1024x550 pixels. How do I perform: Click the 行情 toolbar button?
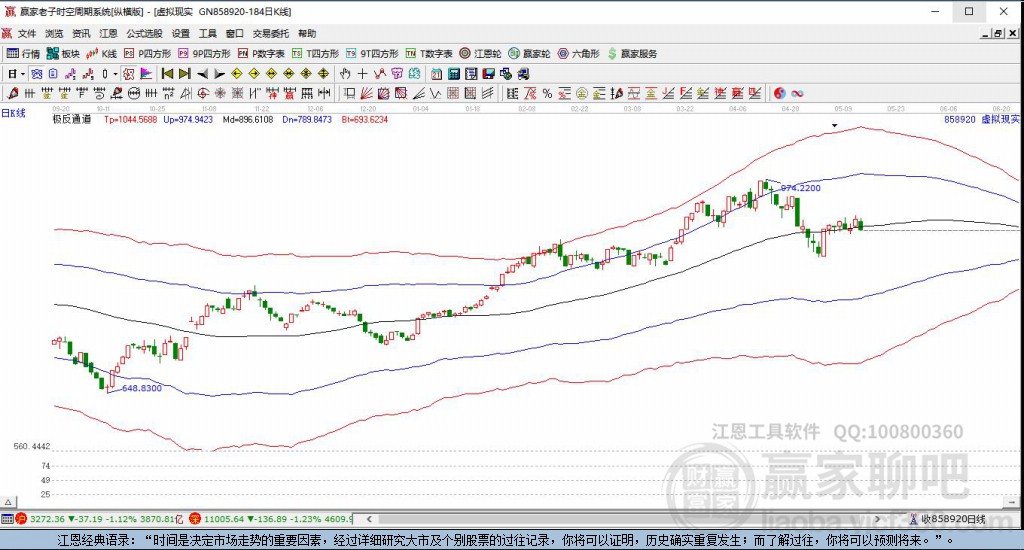tap(24, 54)
